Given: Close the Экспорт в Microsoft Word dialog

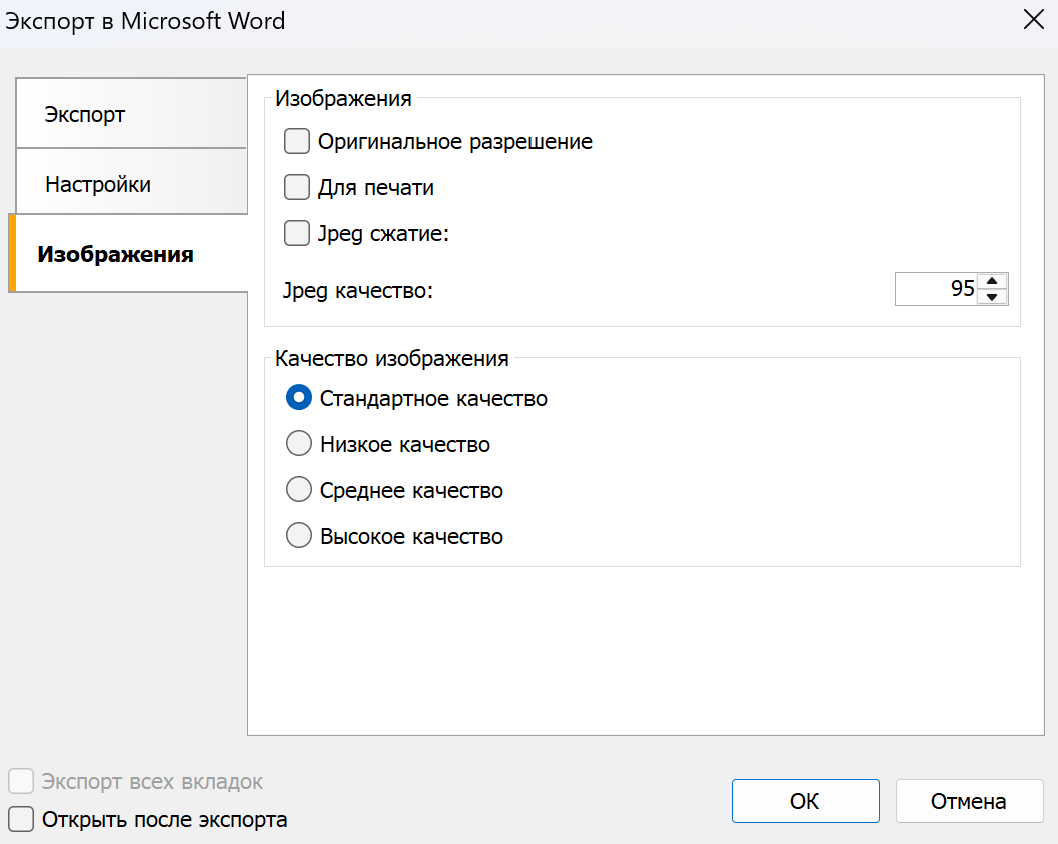Looking at the screenshot, I should [1033, 21].
